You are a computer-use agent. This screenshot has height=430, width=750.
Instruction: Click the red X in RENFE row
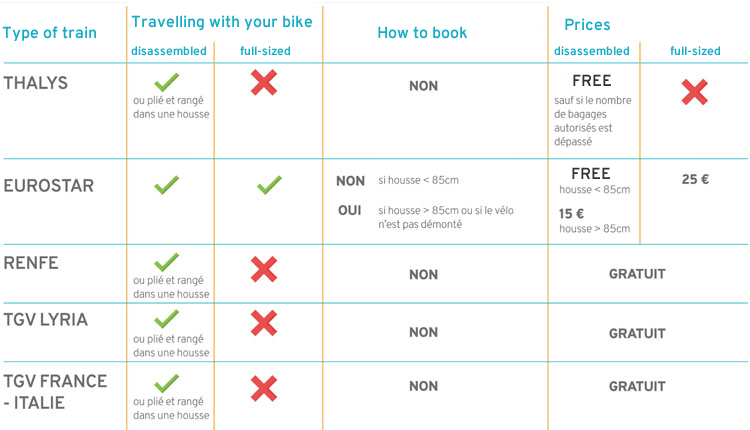(264, 269)
